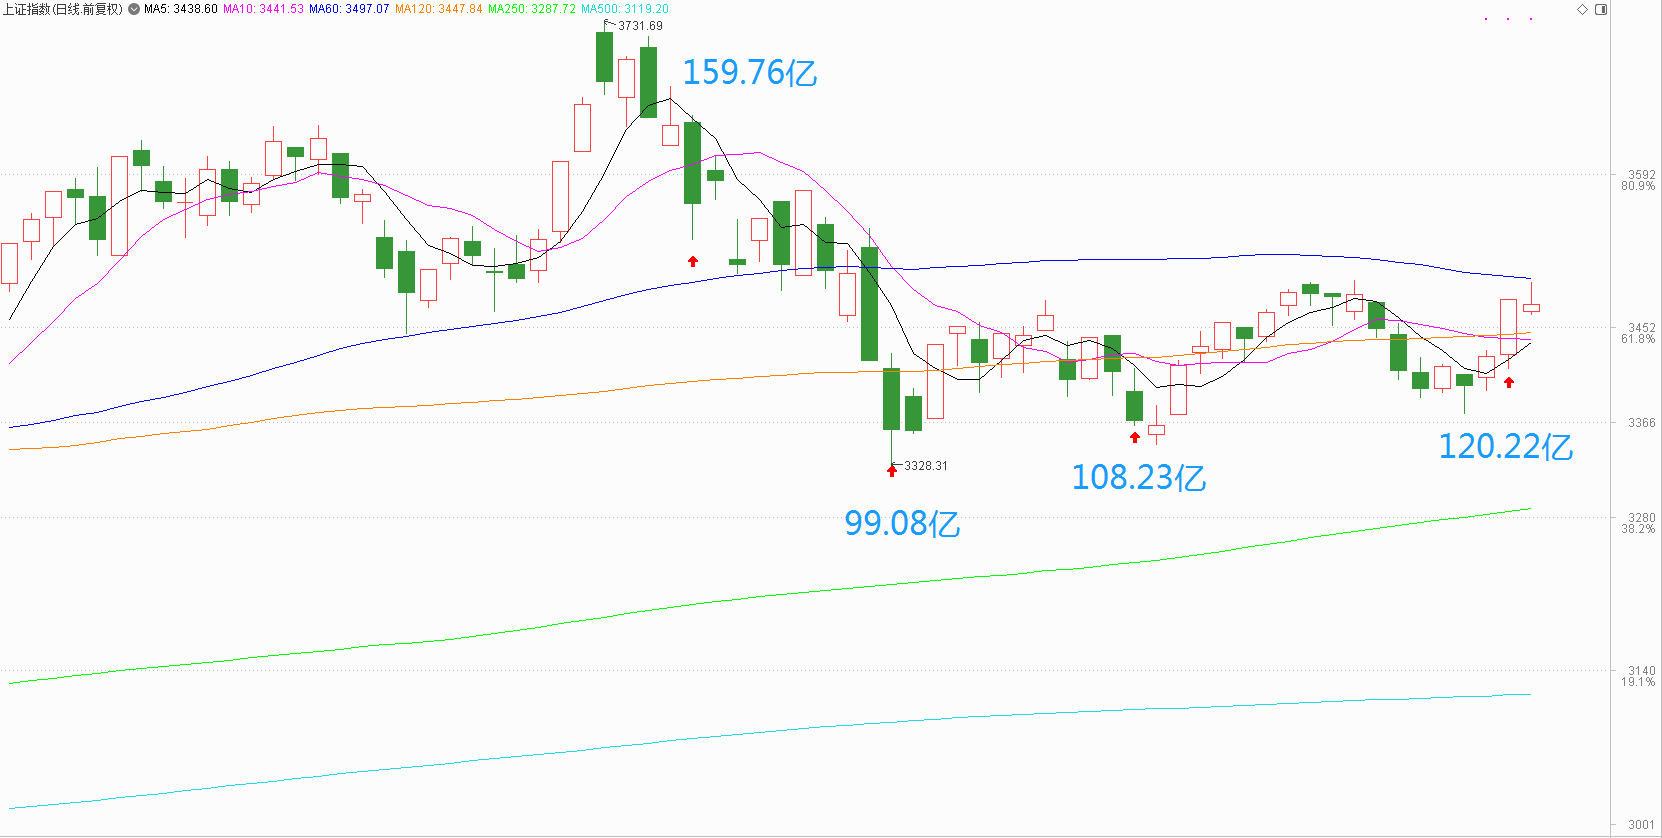This screenshot has height=838, width=1662.
Task: Select the green MA250 indicator label
Action: coord(532,9)
